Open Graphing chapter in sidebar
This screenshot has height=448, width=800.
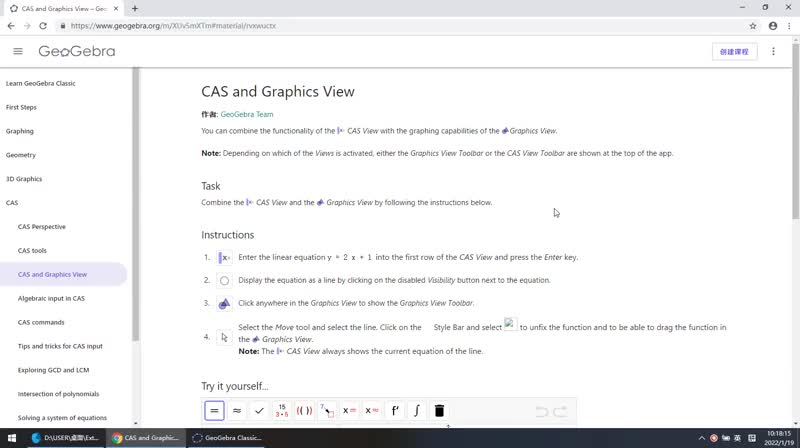click(x=20, y=131)
